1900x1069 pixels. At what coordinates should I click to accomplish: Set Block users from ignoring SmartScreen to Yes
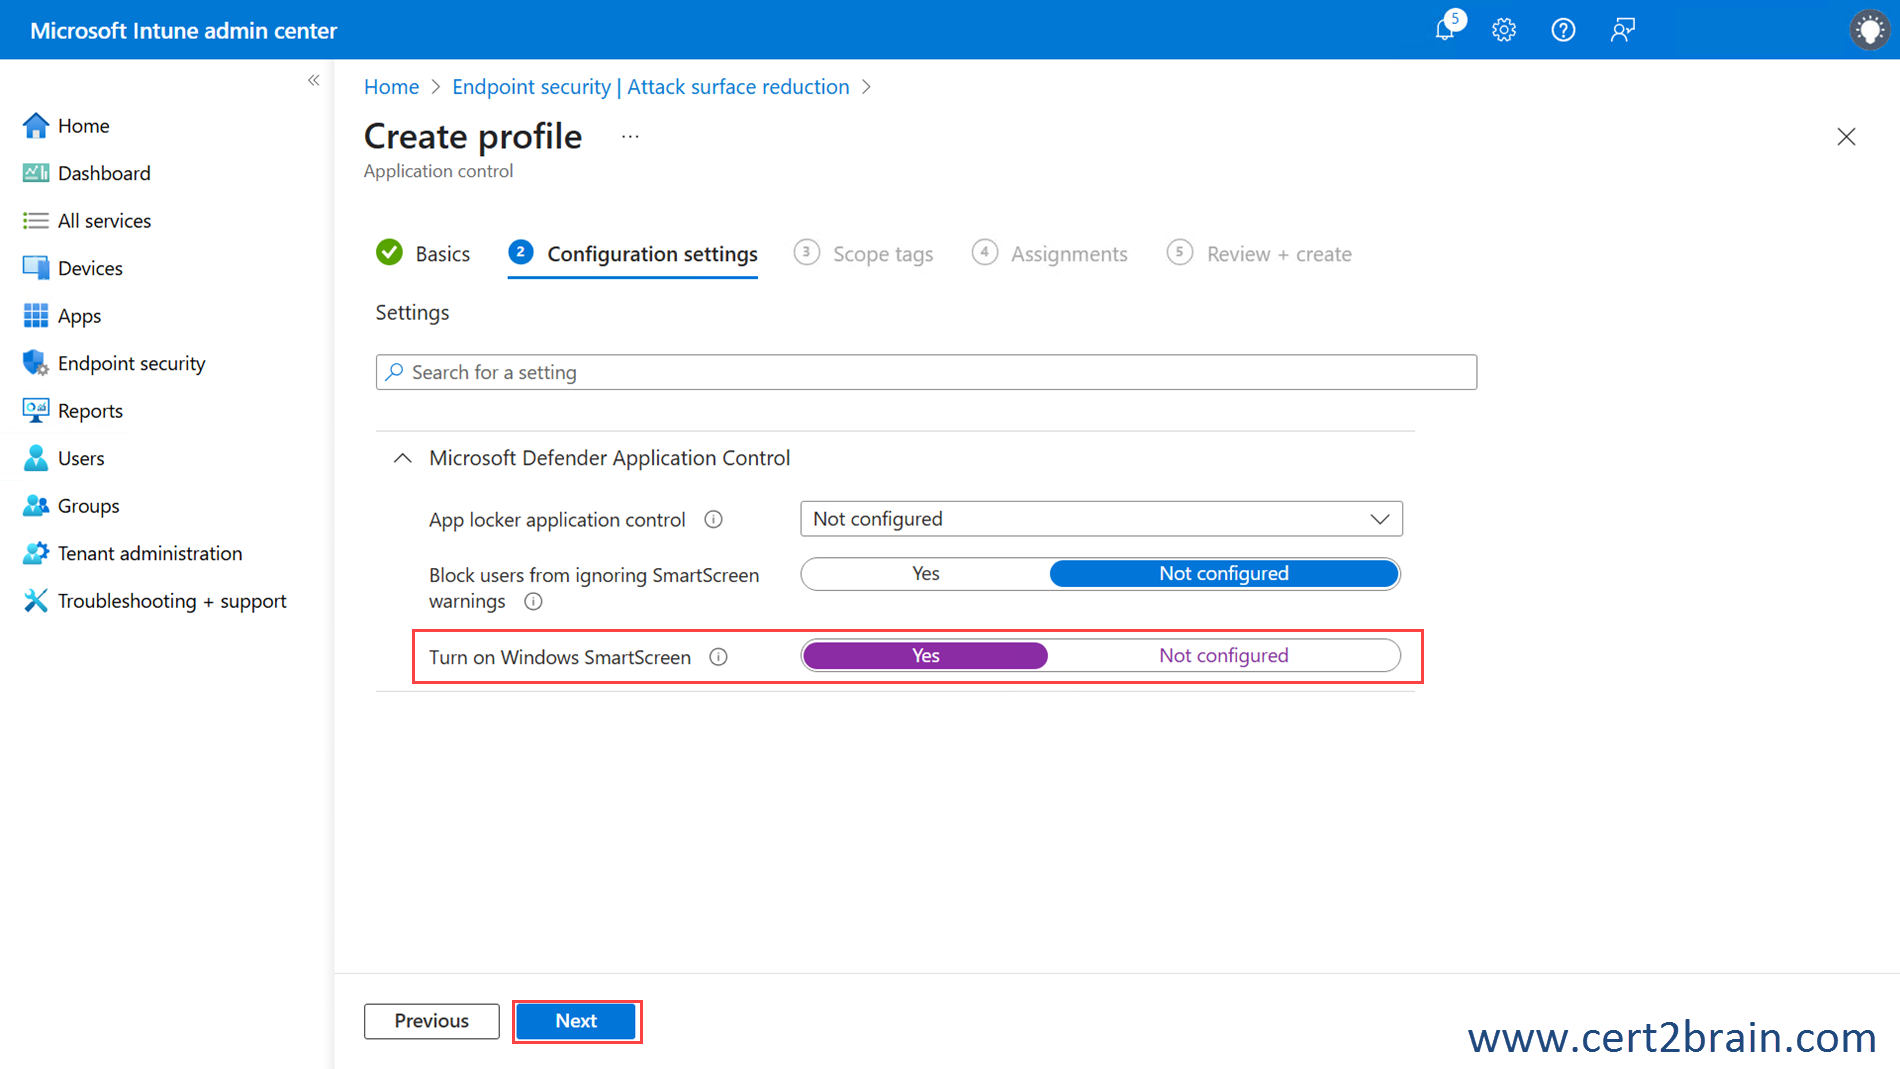tap(925, 574)
